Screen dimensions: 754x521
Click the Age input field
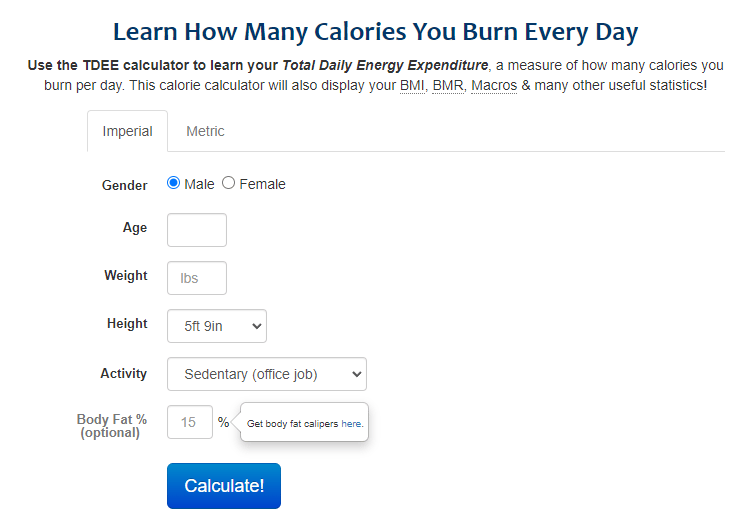point(197,230)
